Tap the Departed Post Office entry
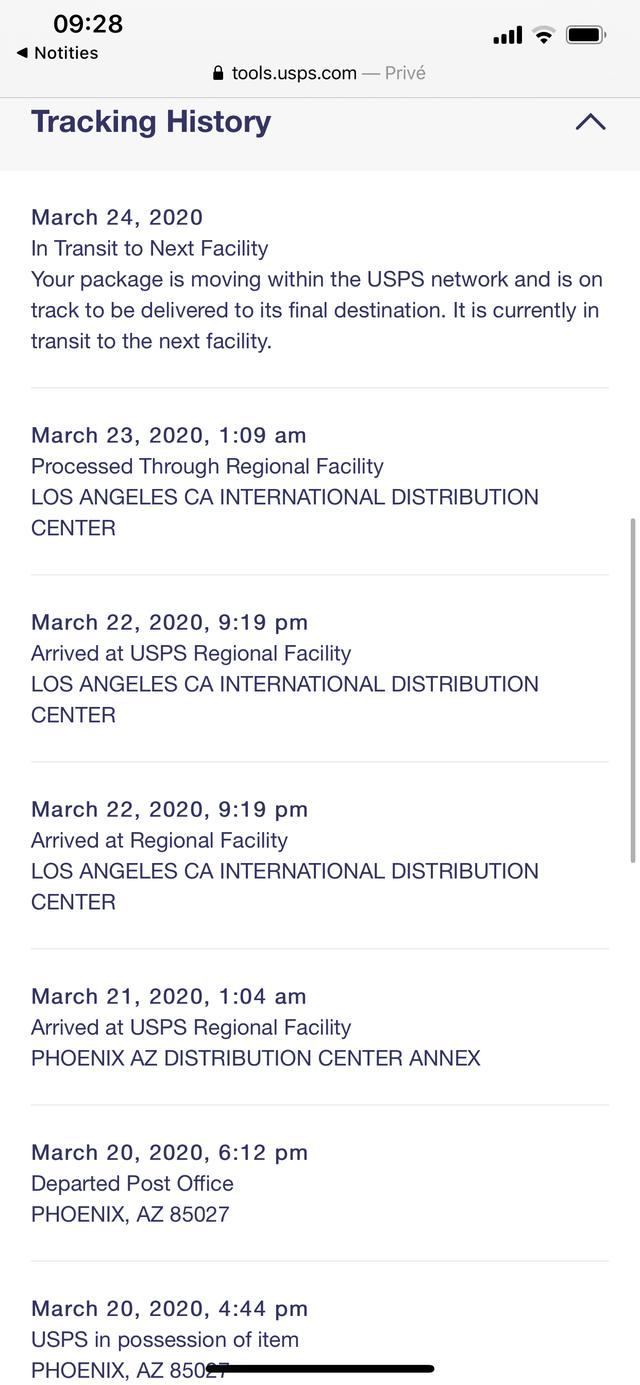 point(132,1183)
